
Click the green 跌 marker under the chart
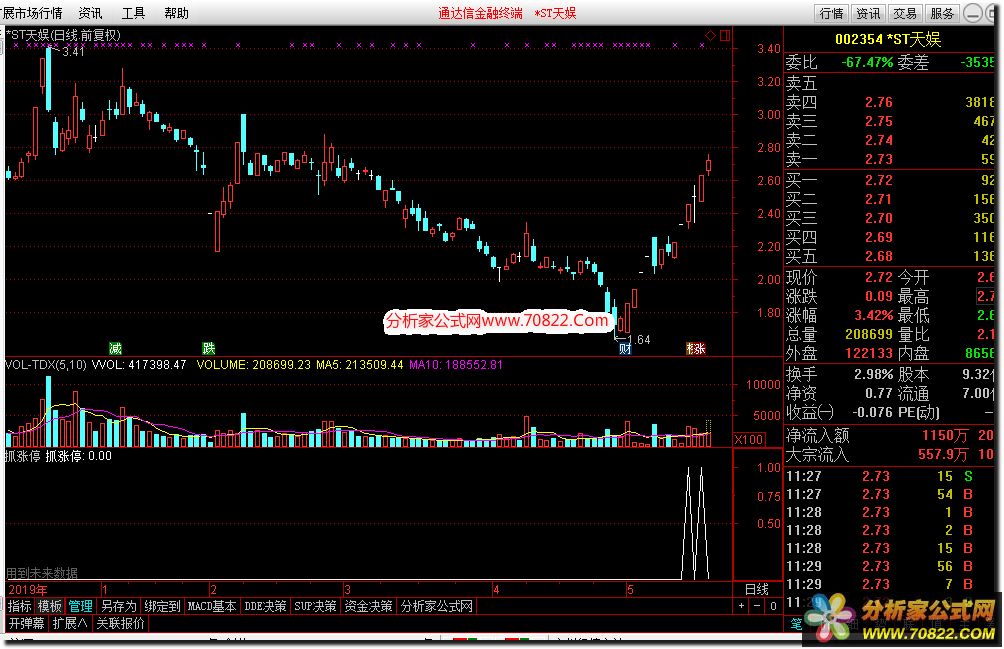tap(209, 348)
